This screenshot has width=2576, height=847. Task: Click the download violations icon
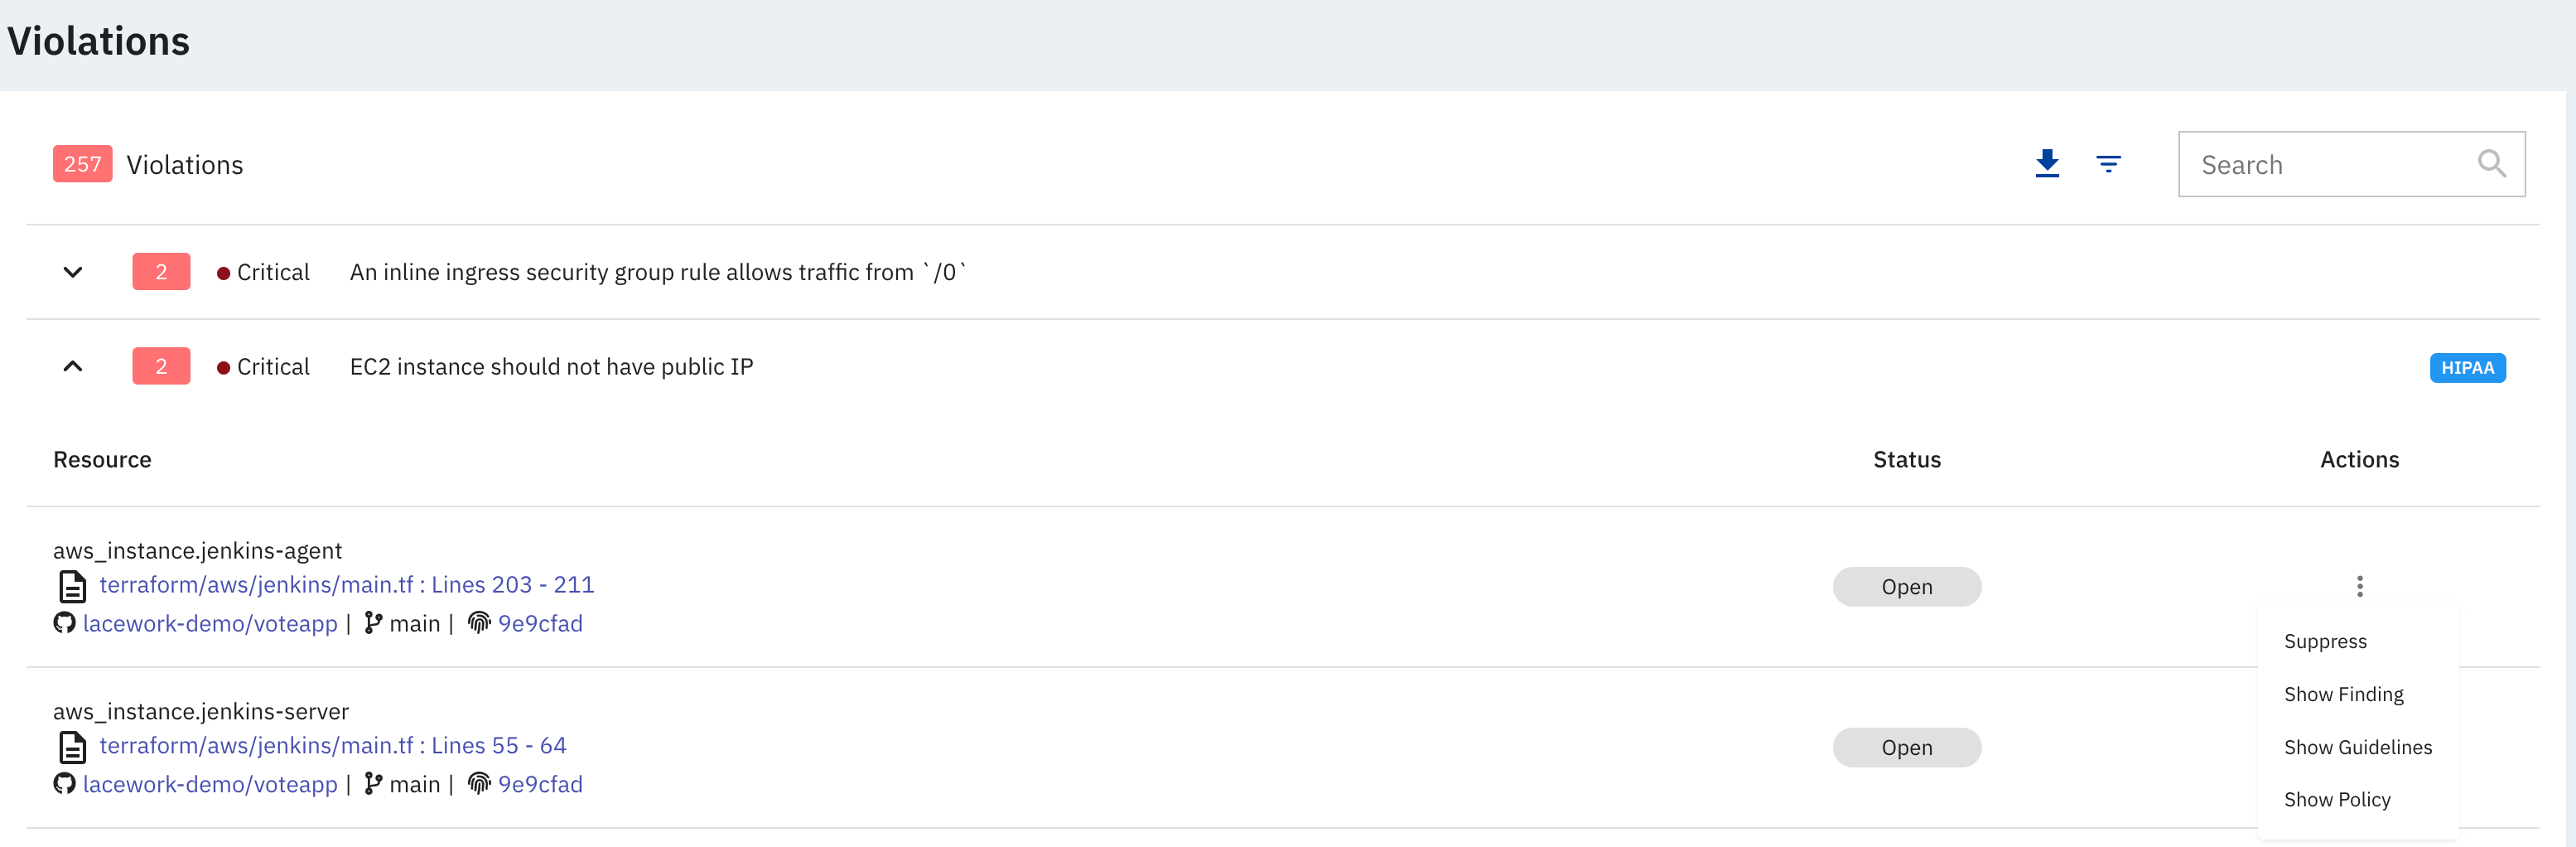(2047, 164)
